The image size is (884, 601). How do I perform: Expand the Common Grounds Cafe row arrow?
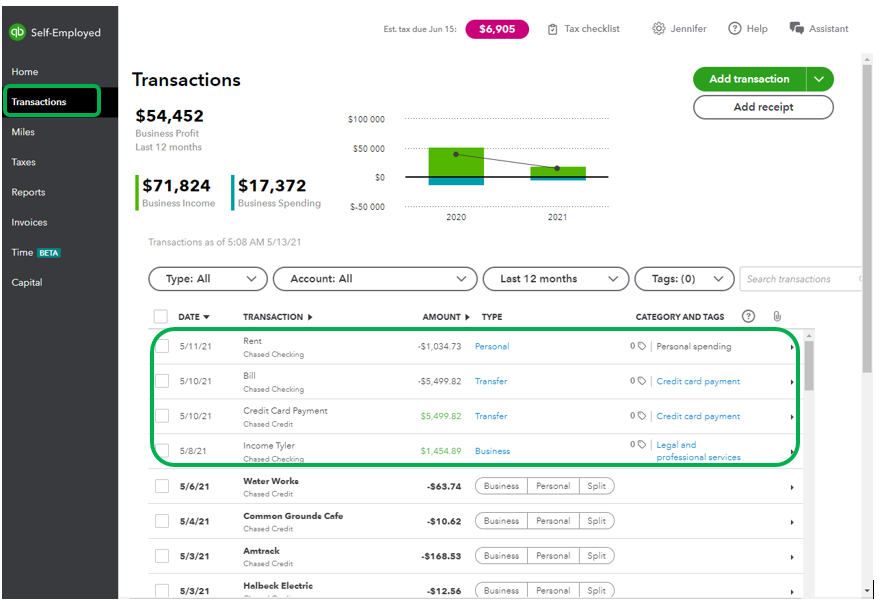tap(792, 522)
